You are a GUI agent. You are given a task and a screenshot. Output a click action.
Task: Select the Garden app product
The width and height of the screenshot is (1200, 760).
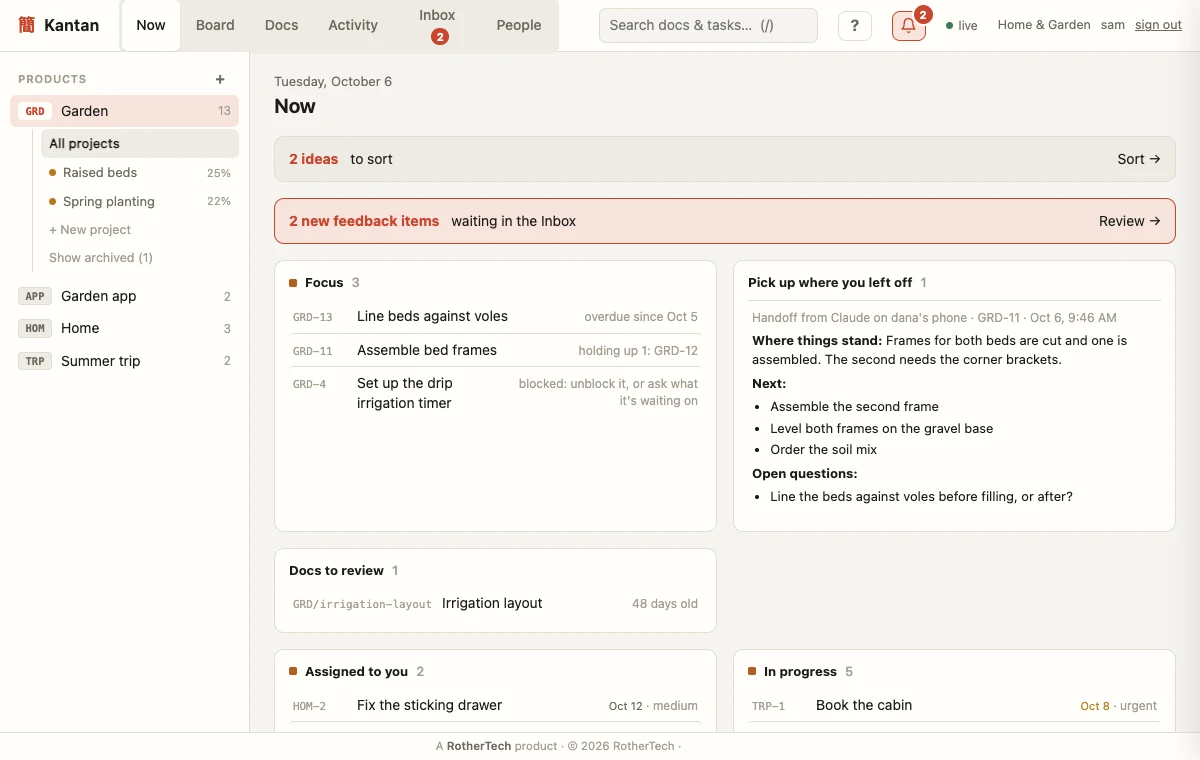coord(125,296)
